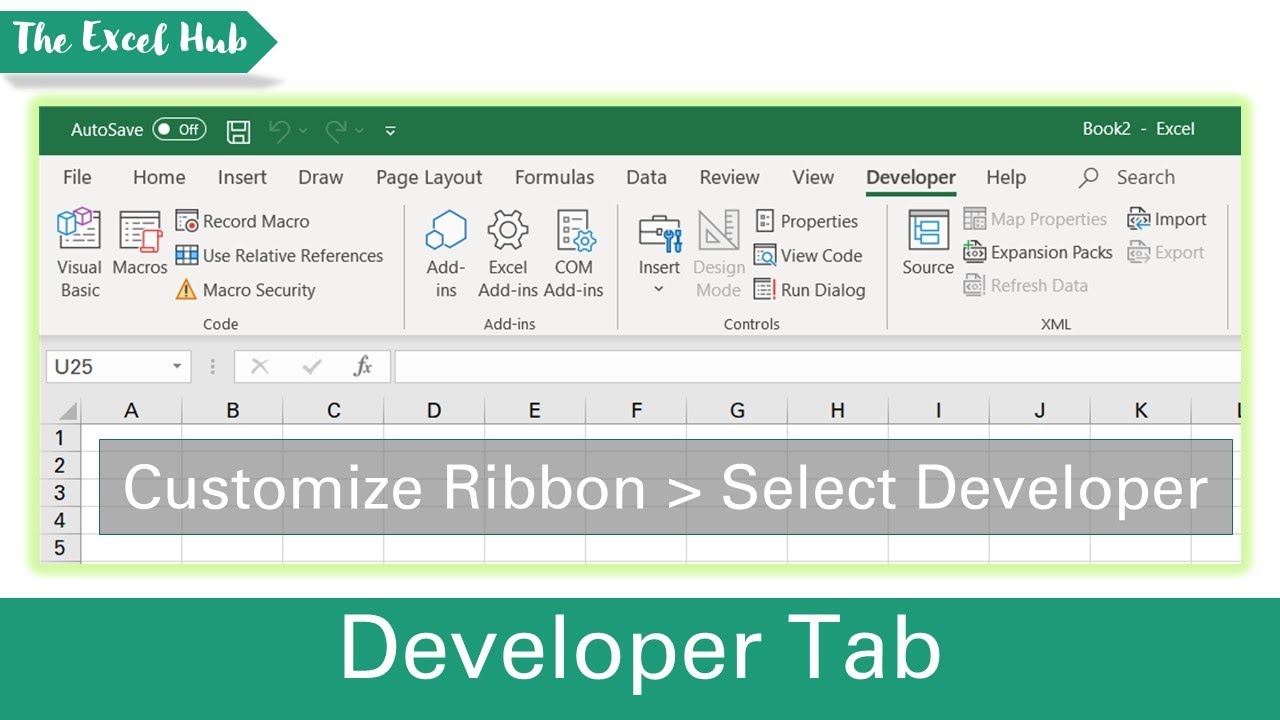1280x720 pixels.
Task: Start Record Macro
Action: [x=242, y=221]
